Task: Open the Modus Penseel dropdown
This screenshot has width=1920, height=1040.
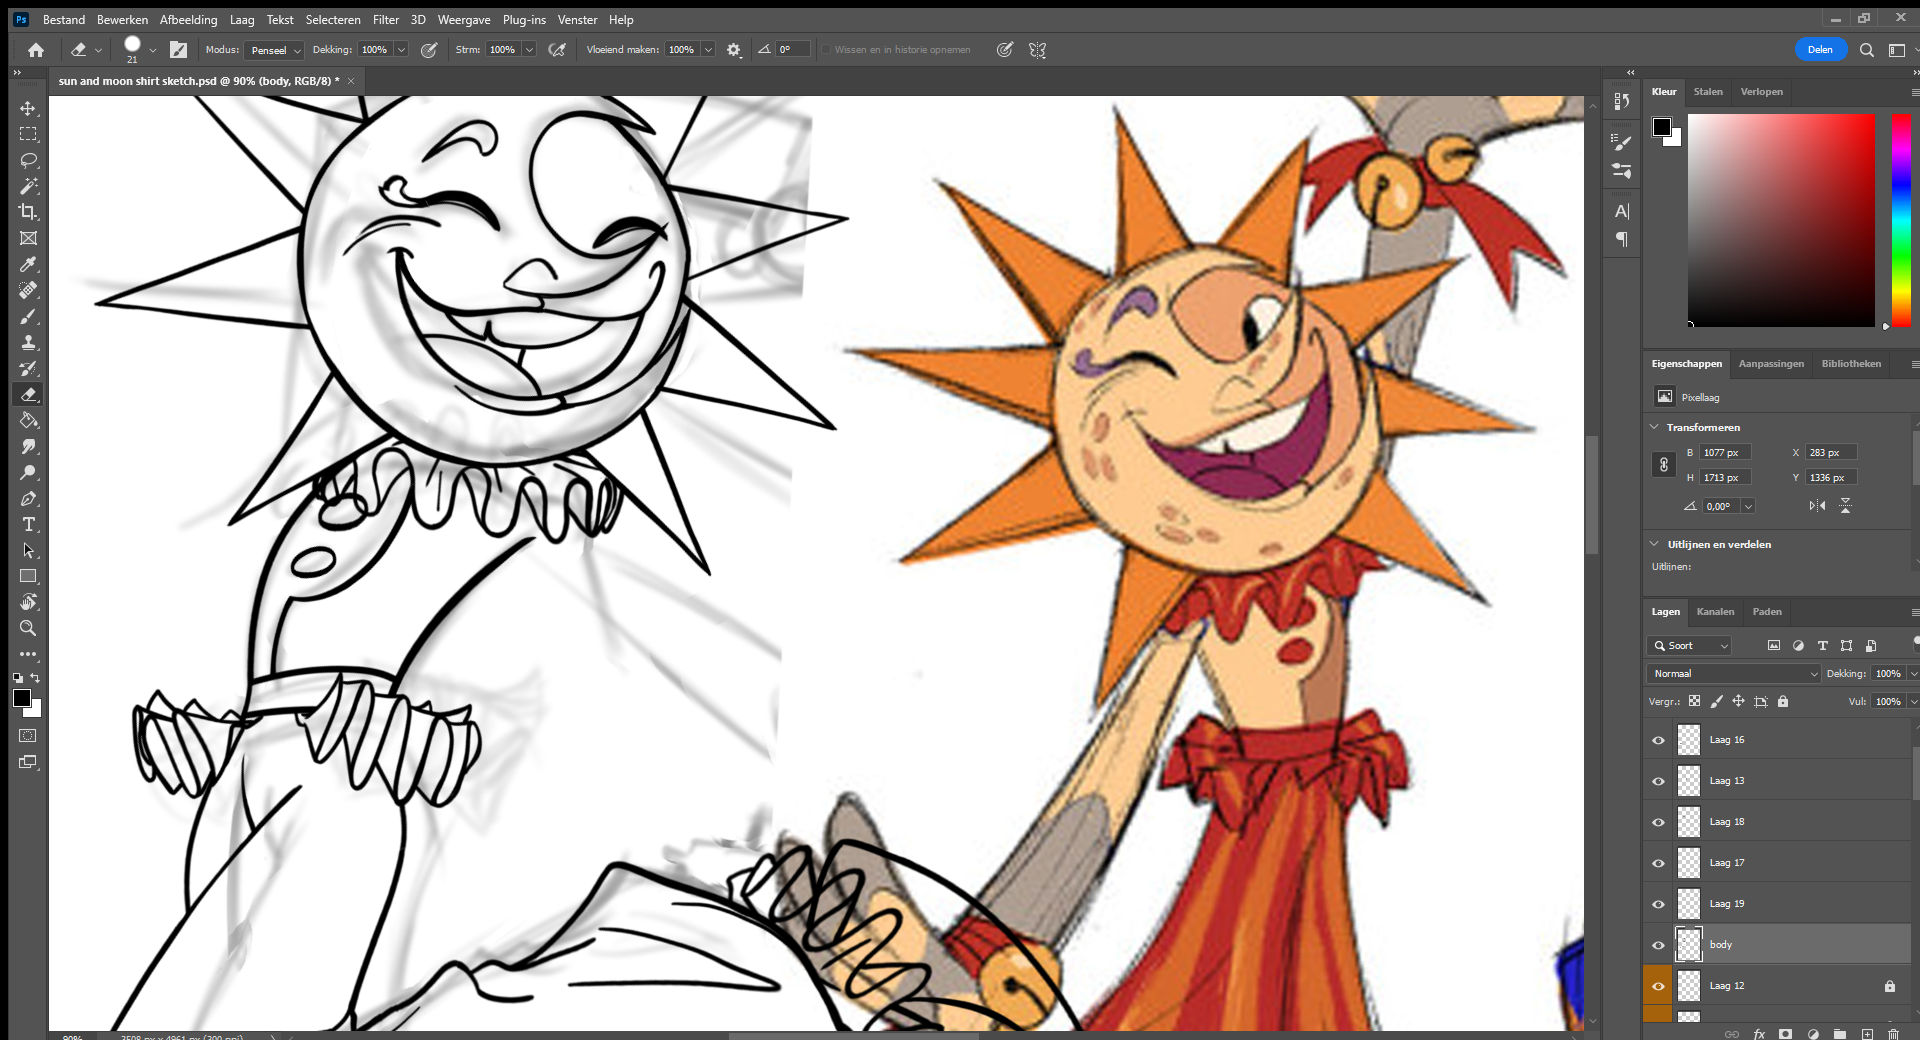Action: pos(275,50)
